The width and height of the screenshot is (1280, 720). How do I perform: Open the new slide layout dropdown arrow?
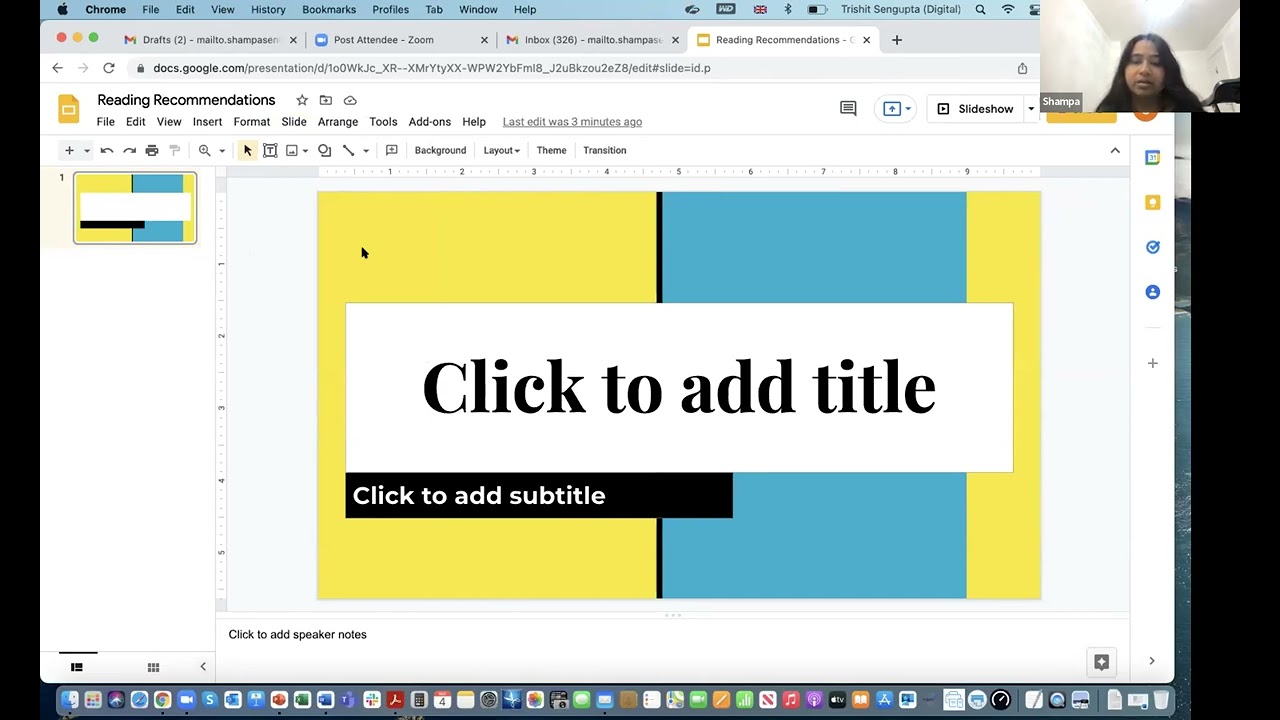pyautogui.click(x=87, y=151)
